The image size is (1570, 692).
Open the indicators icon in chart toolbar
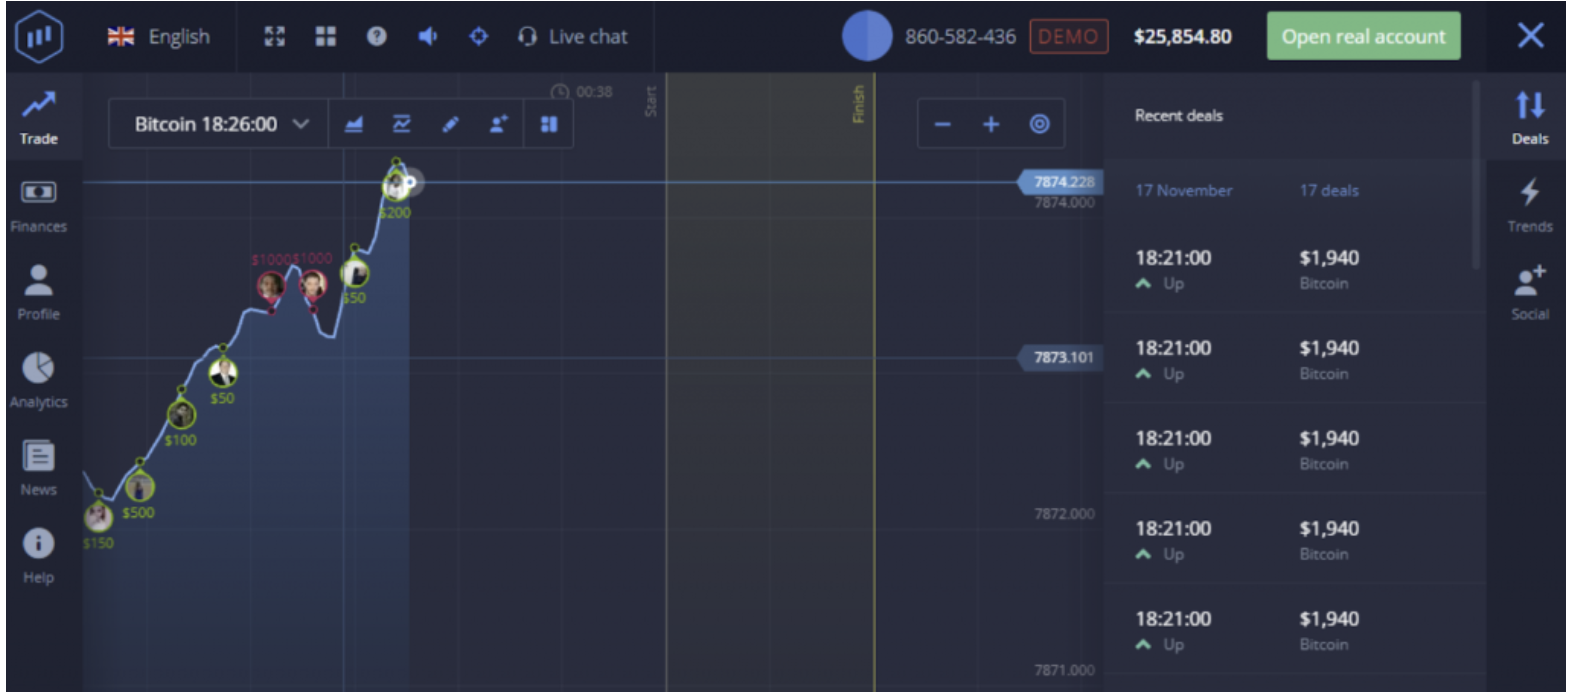tap(402, 124)
